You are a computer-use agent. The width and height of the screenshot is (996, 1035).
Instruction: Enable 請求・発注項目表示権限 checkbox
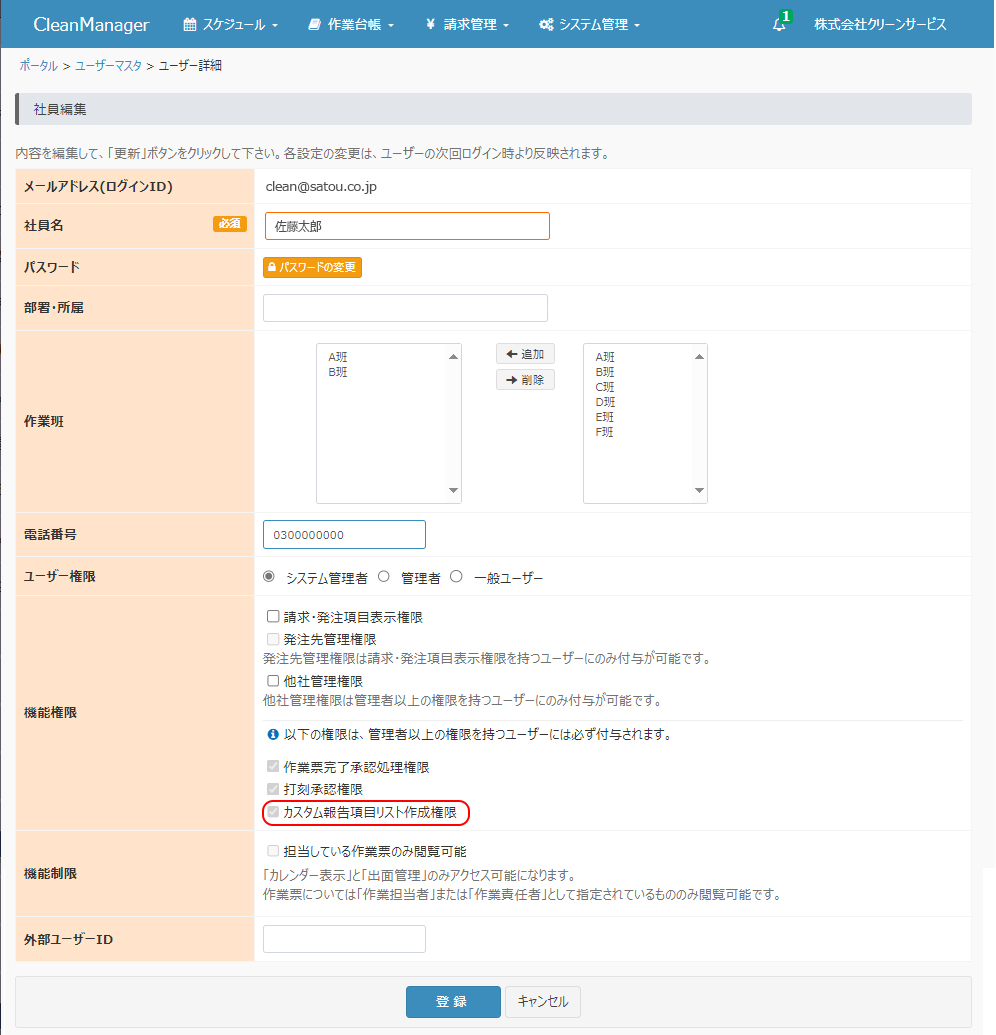coord(273,618)
